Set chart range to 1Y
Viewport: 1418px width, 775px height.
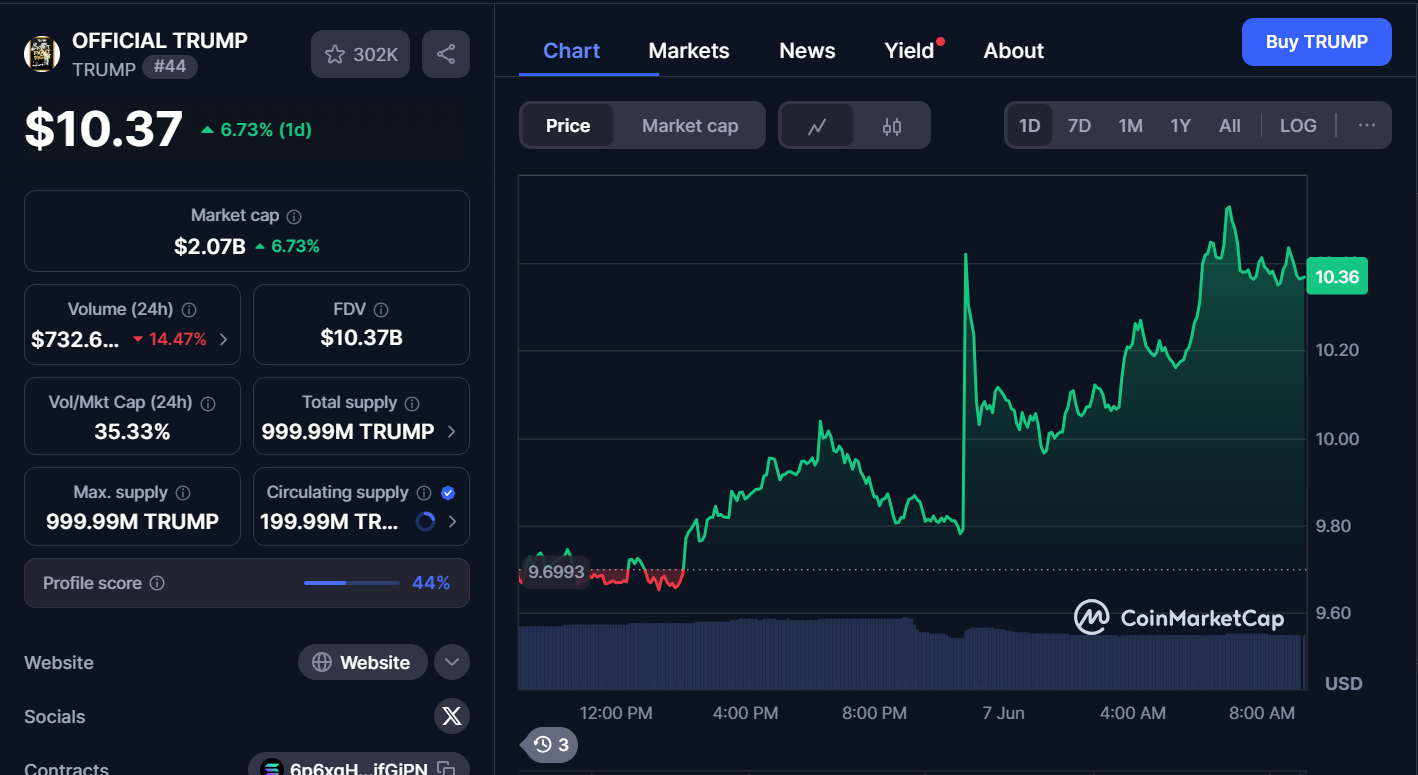click(1181, 126)
